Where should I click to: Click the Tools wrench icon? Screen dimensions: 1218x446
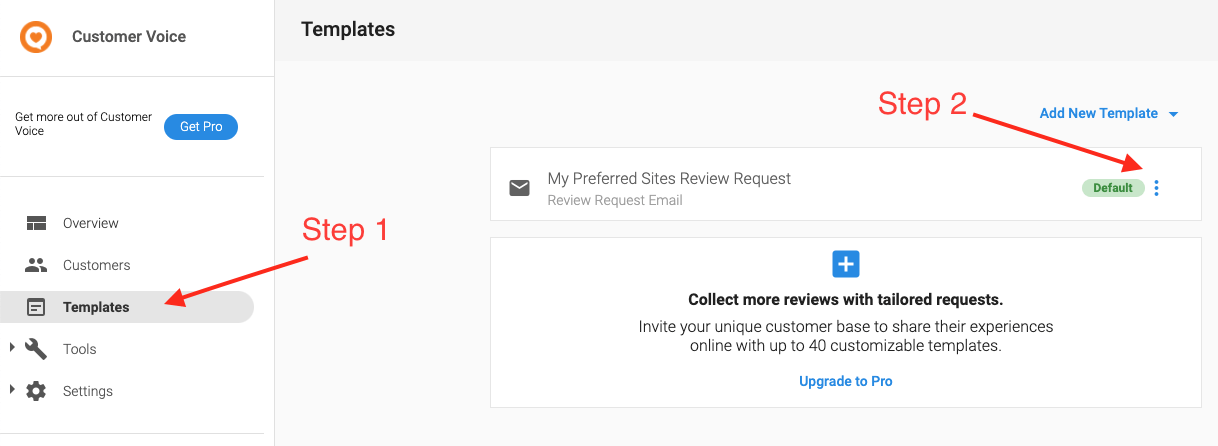click(x=36, y=349)
